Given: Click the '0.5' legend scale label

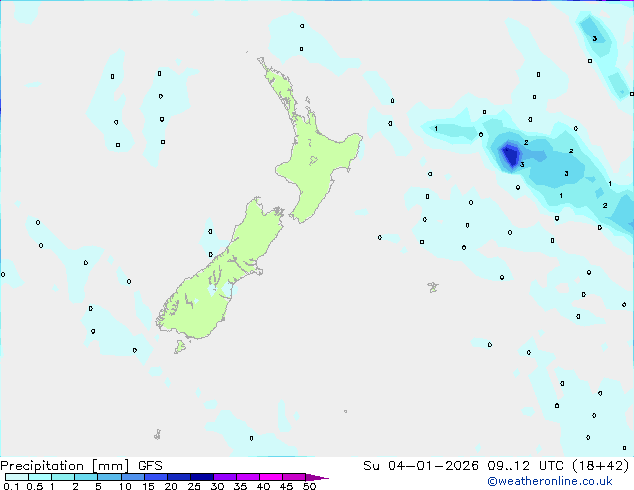Looking at the screenshot, I should (x=35, y=486).
